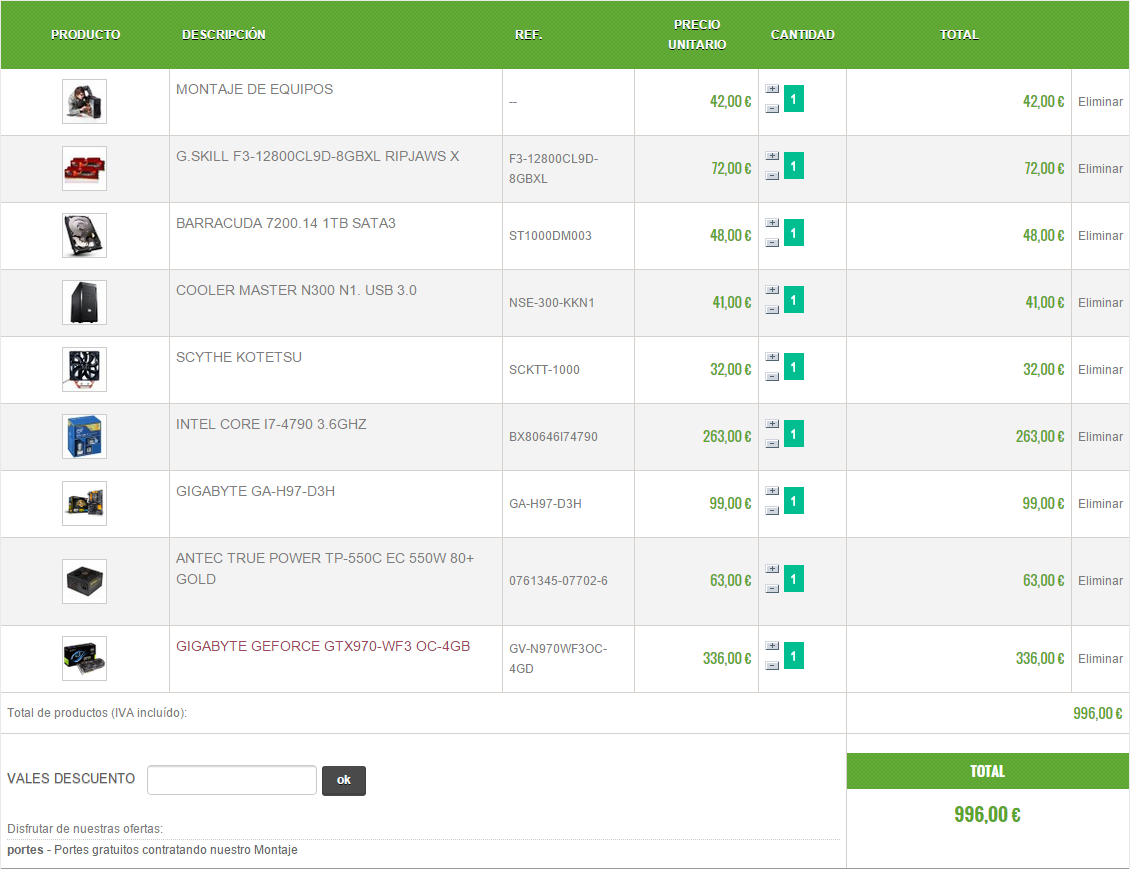
Task: Open the BARRACUDA 7200.14 1TB SATA3 description
Action: 286,223
